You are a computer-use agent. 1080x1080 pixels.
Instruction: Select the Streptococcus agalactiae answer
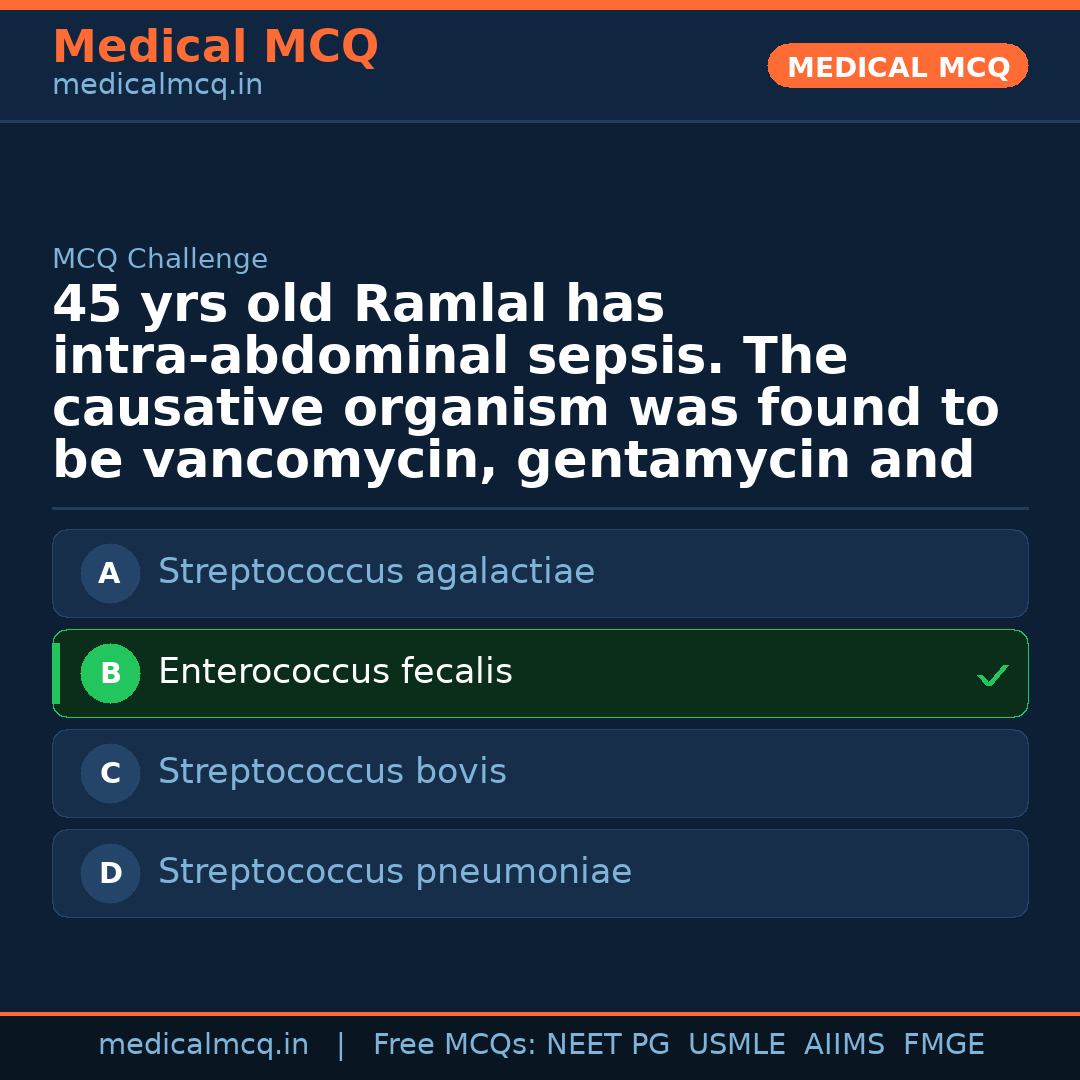376,572
